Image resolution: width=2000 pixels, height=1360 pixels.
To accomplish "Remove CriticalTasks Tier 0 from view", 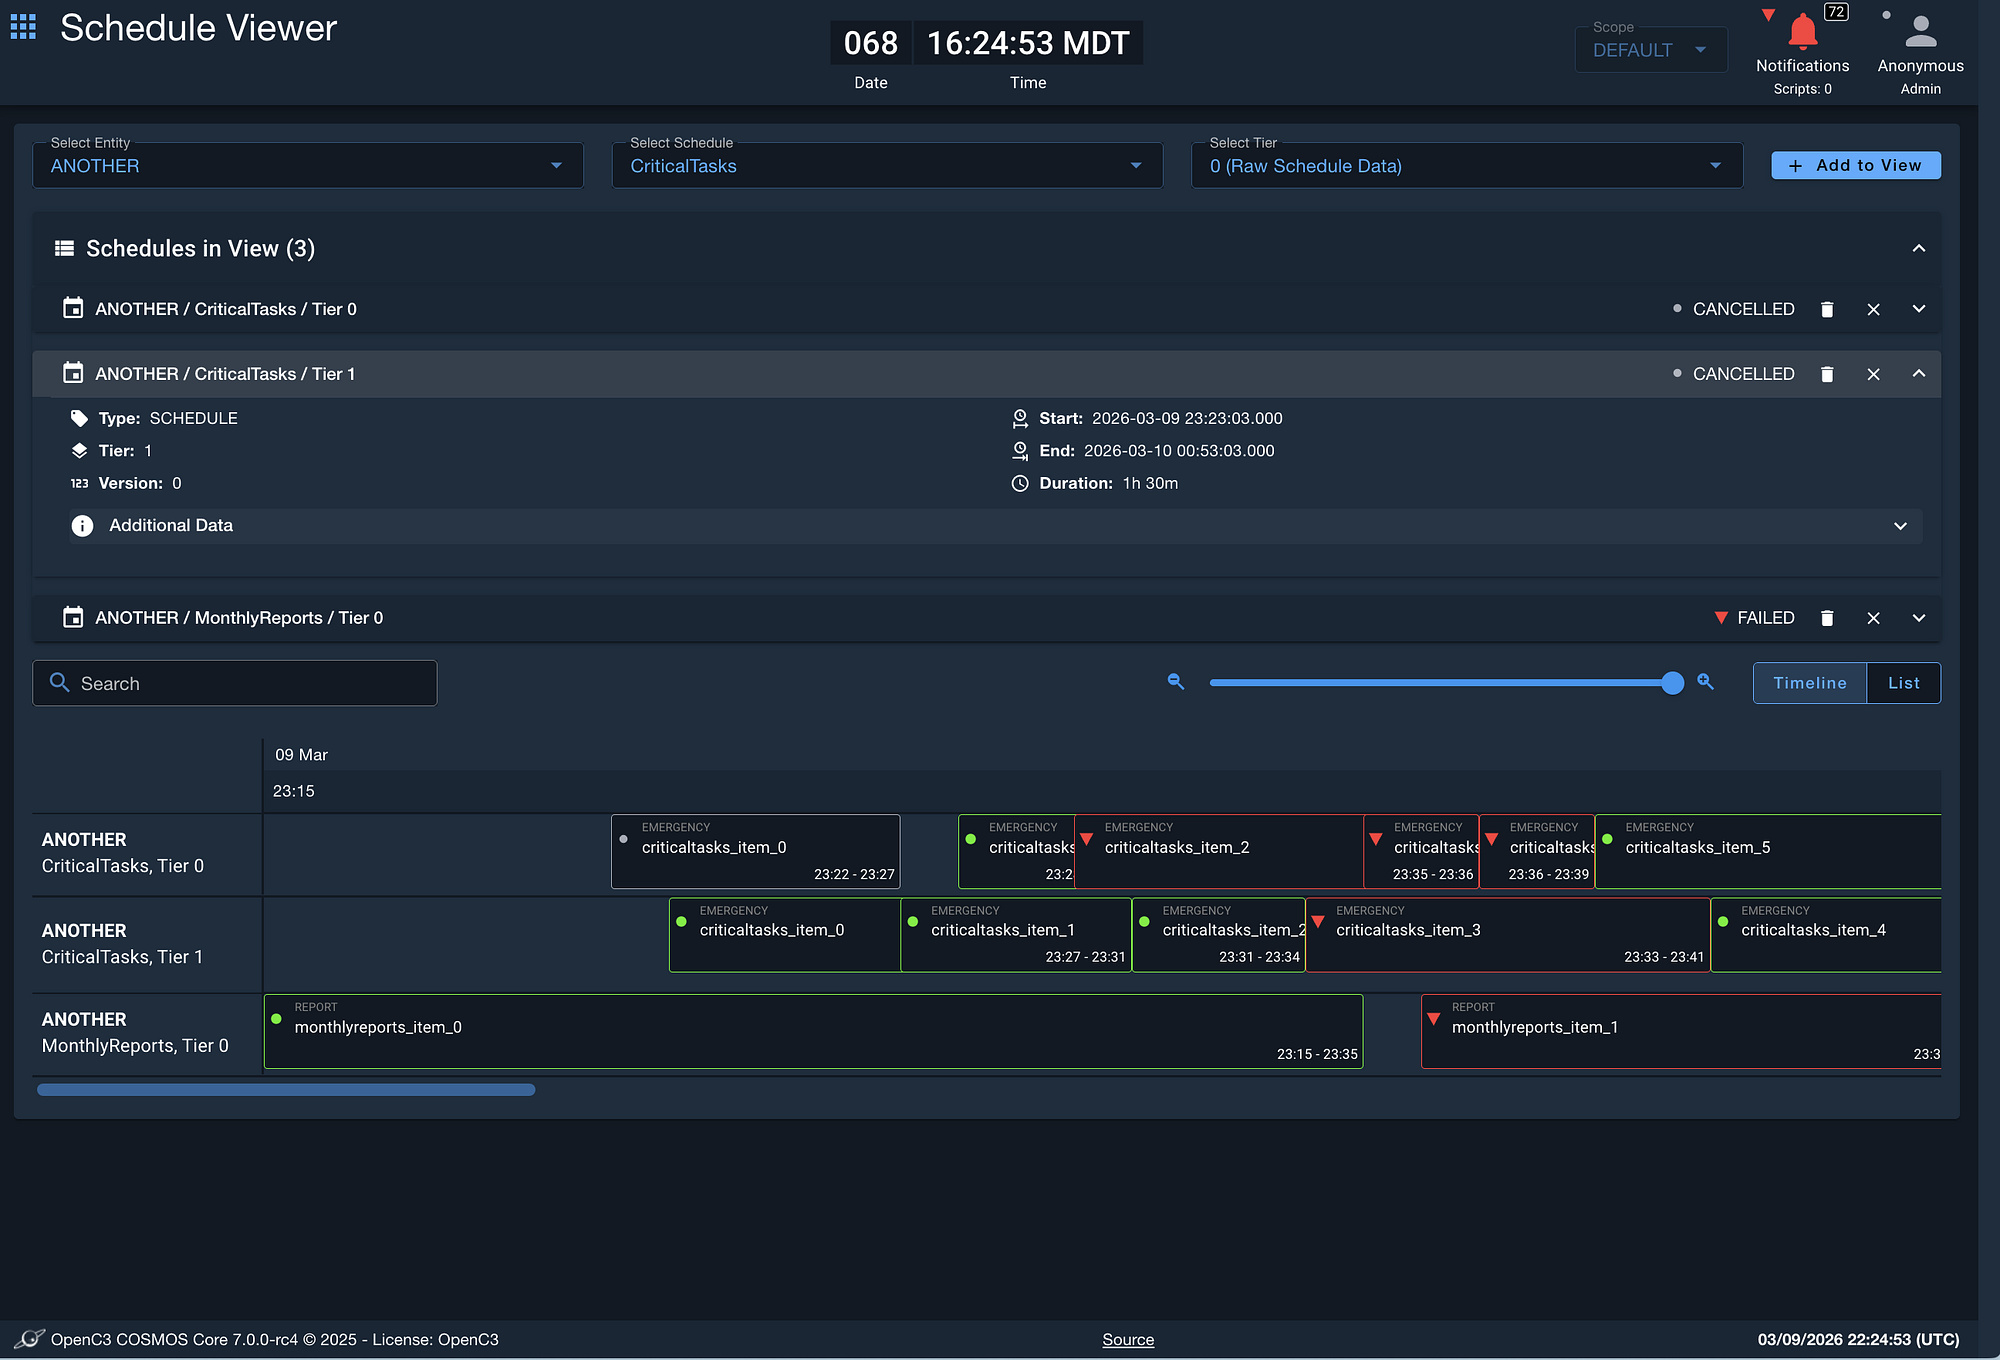I will pyautogui.click(x=1873, y=310).
